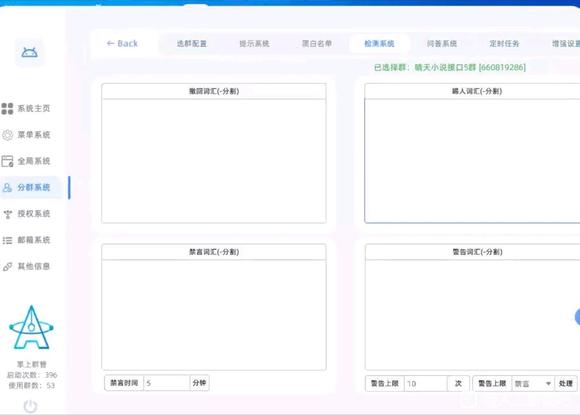Click the 使用群数 53 text
This screenshot has height=415, width=580.
point(32,386)
